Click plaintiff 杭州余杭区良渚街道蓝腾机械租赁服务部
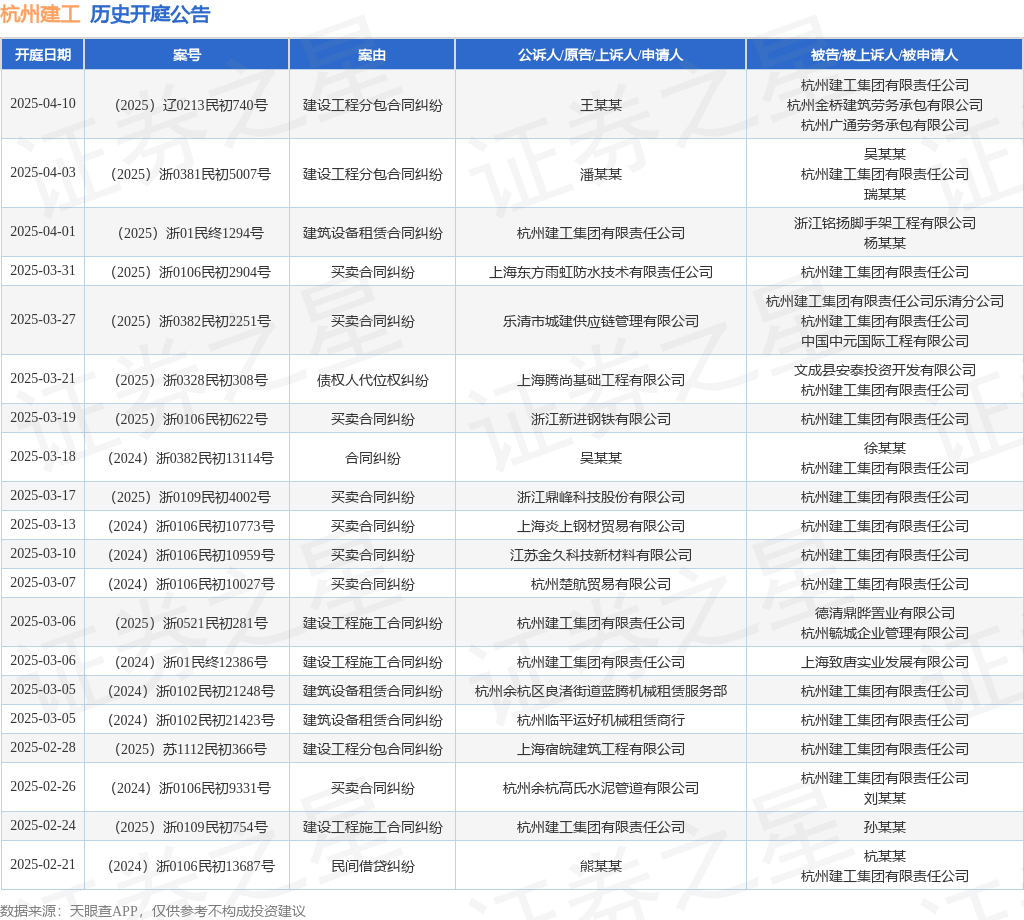 601,691
